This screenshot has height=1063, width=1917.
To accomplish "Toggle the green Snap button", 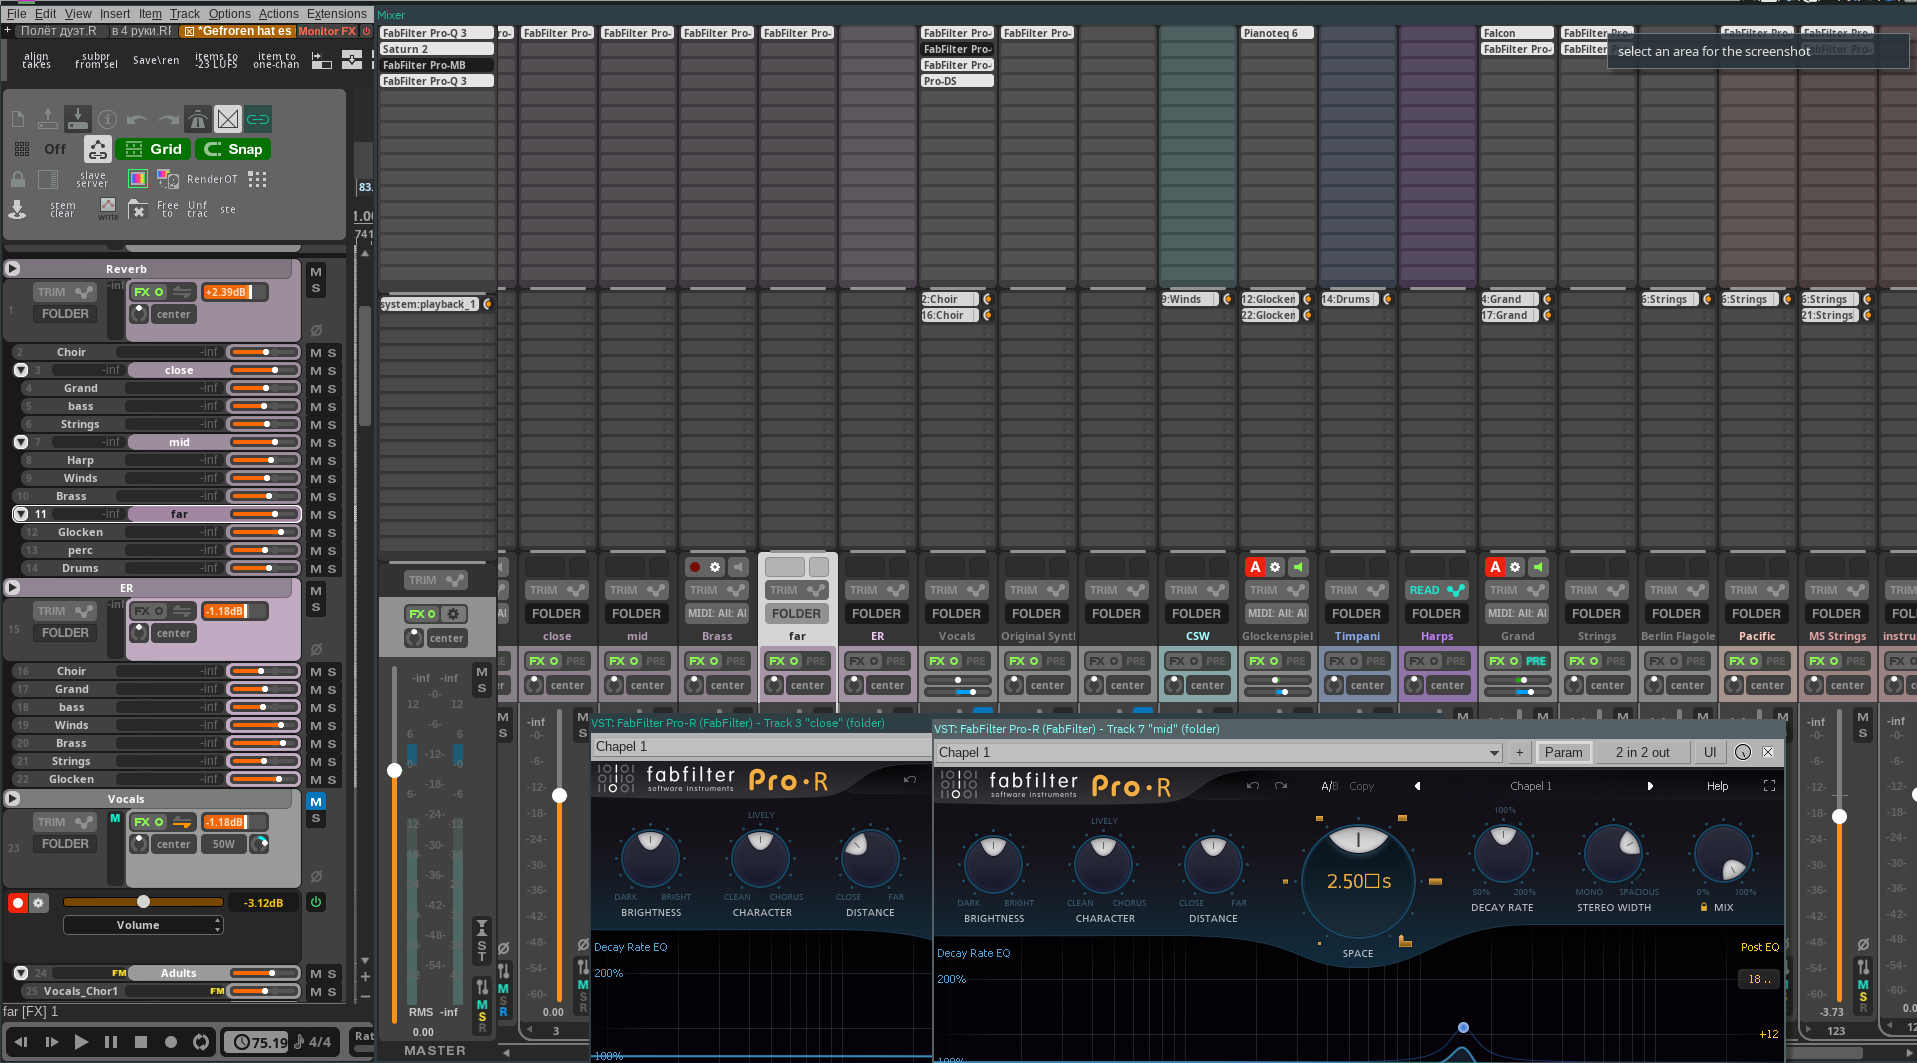I will click(233, 149).
